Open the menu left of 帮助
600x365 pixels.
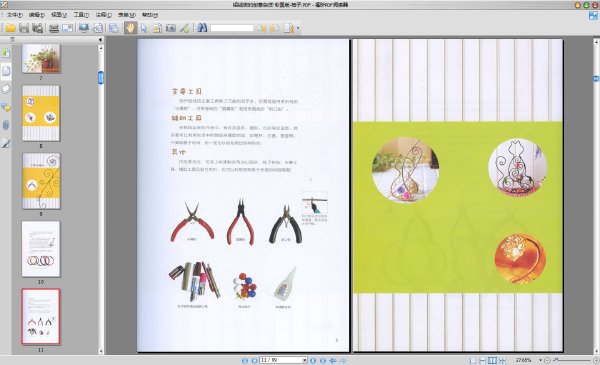(x=126, y=15)
